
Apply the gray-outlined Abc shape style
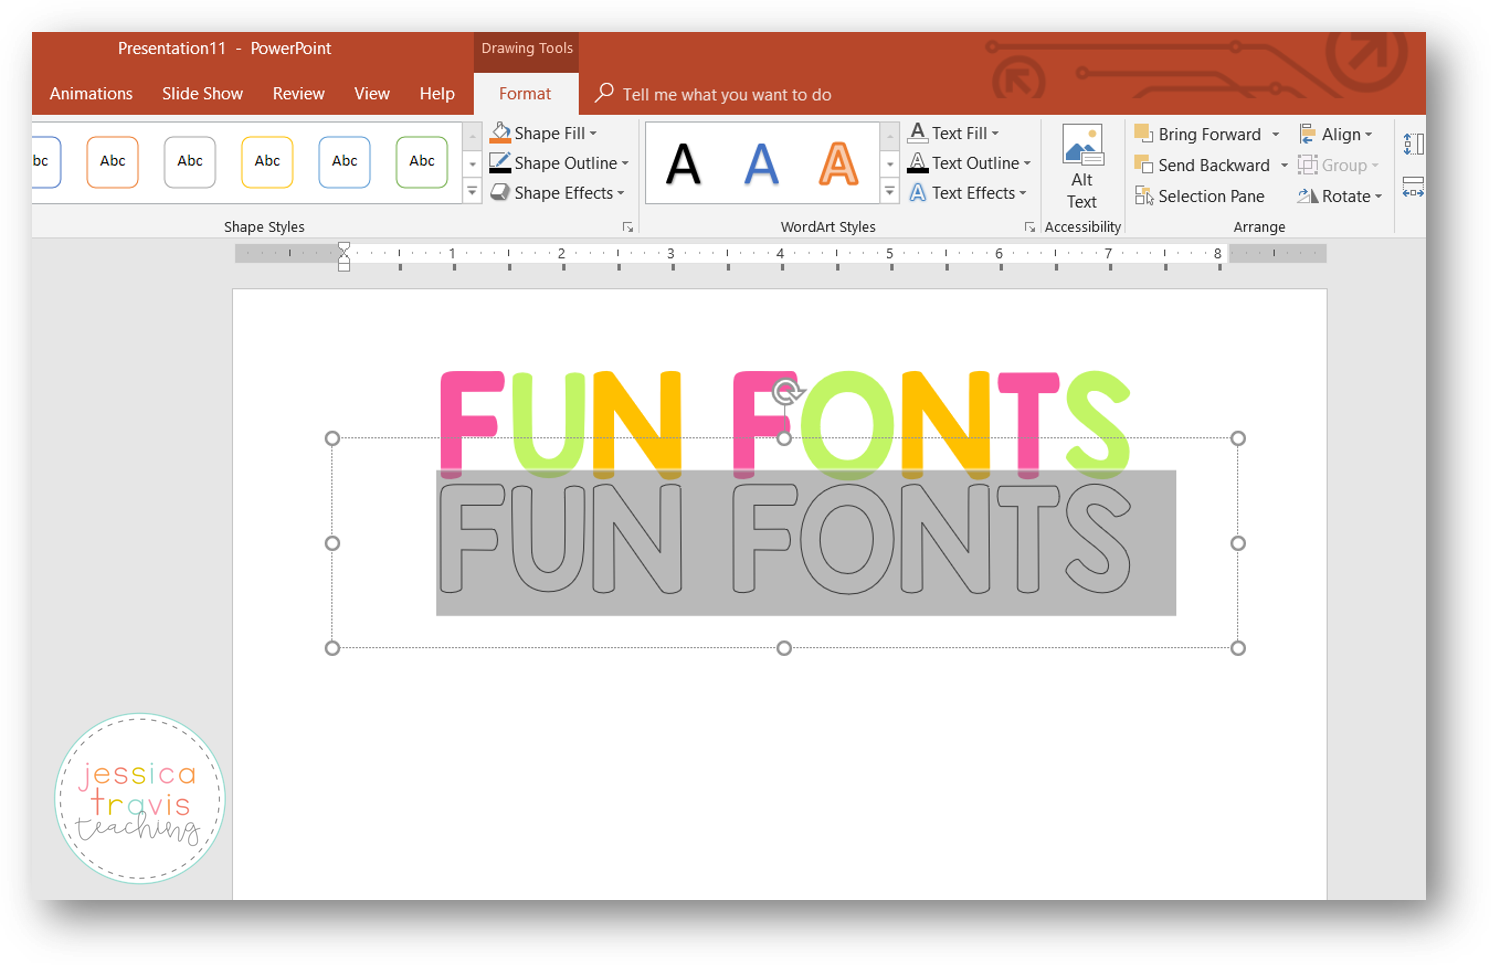click(190, 162)
